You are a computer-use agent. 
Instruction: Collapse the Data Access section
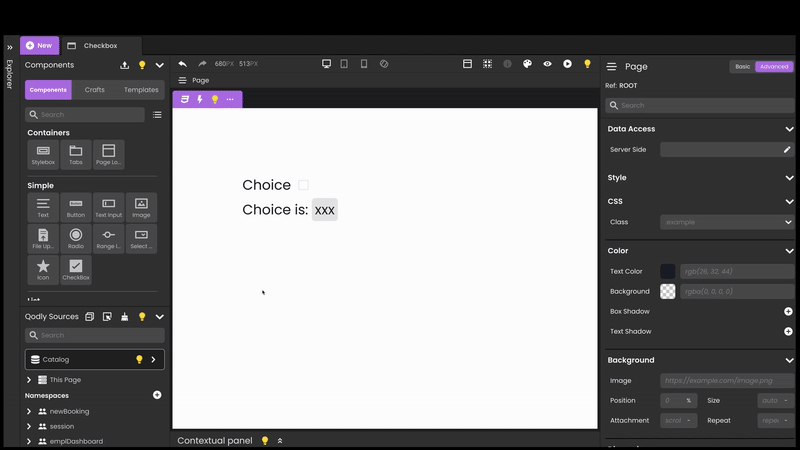coord(789,129)
